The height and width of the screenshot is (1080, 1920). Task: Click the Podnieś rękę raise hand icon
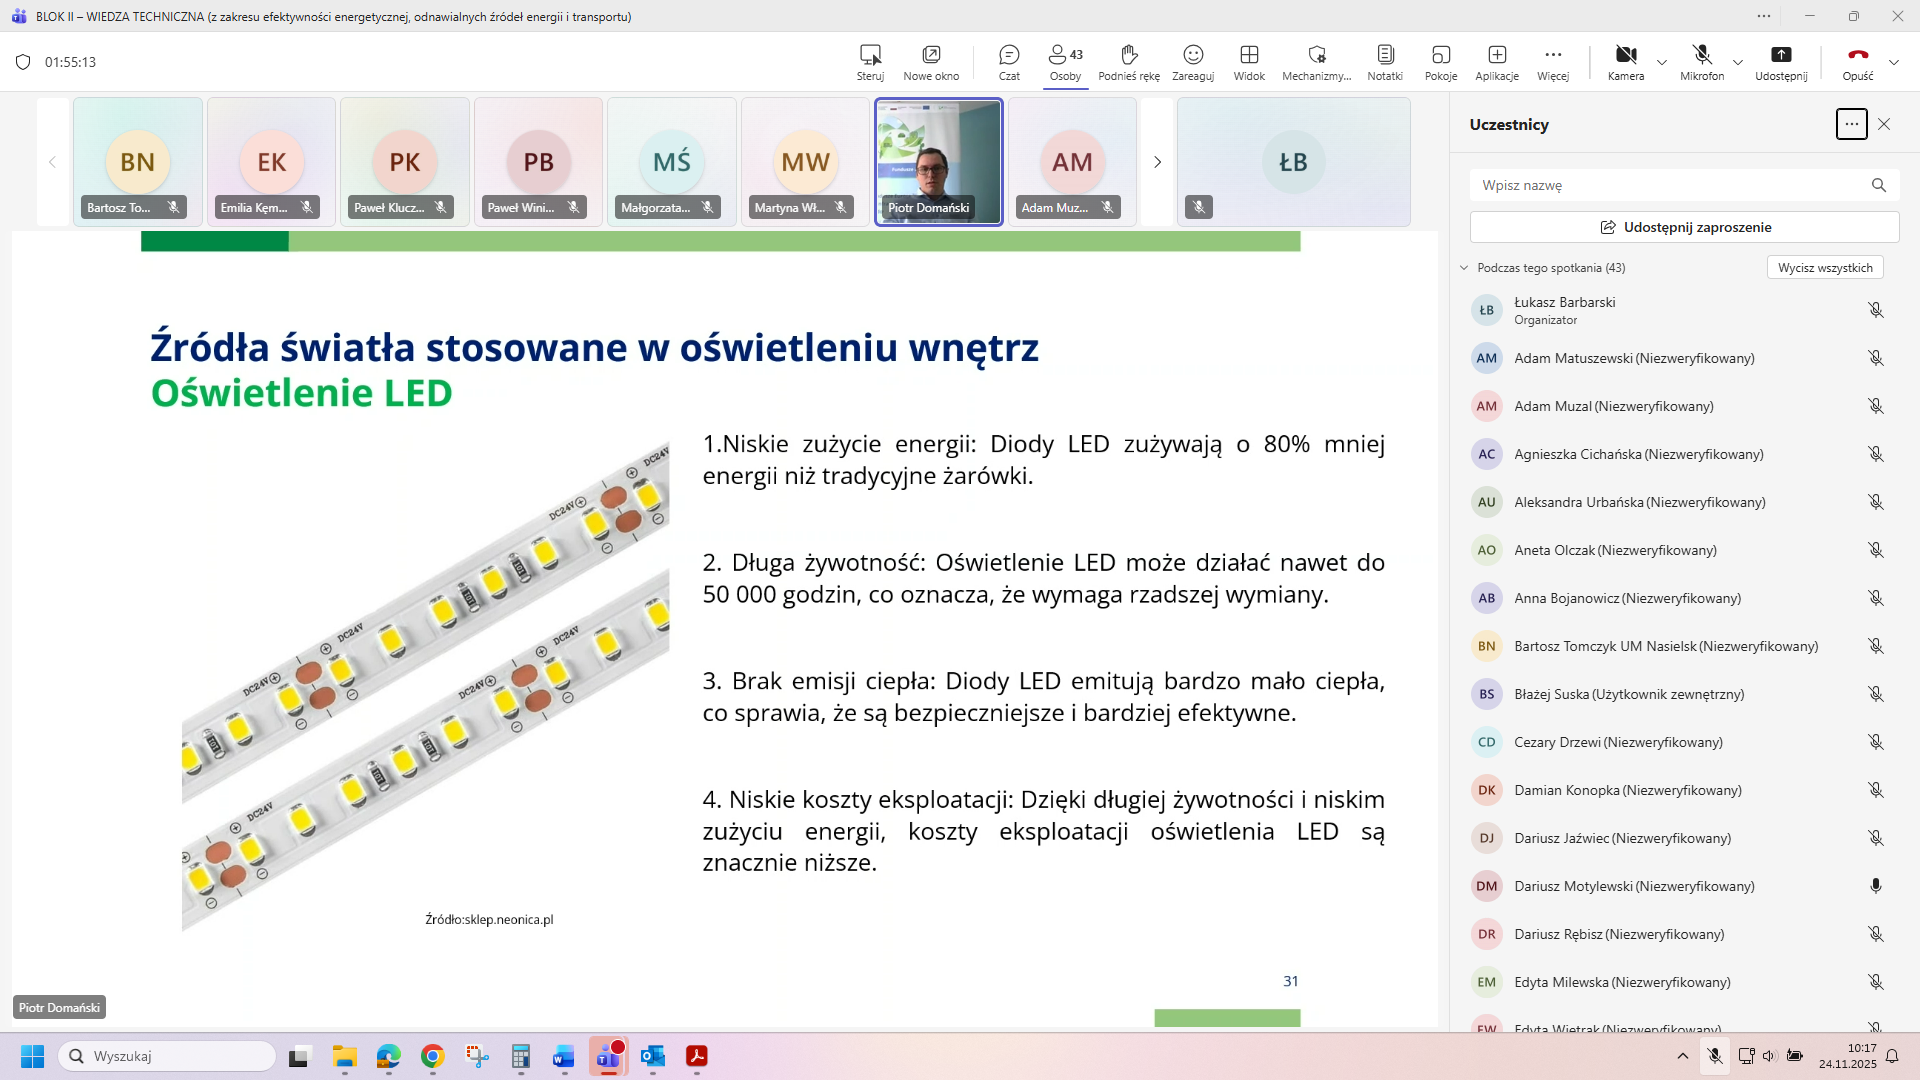[x=1129, y=62]
